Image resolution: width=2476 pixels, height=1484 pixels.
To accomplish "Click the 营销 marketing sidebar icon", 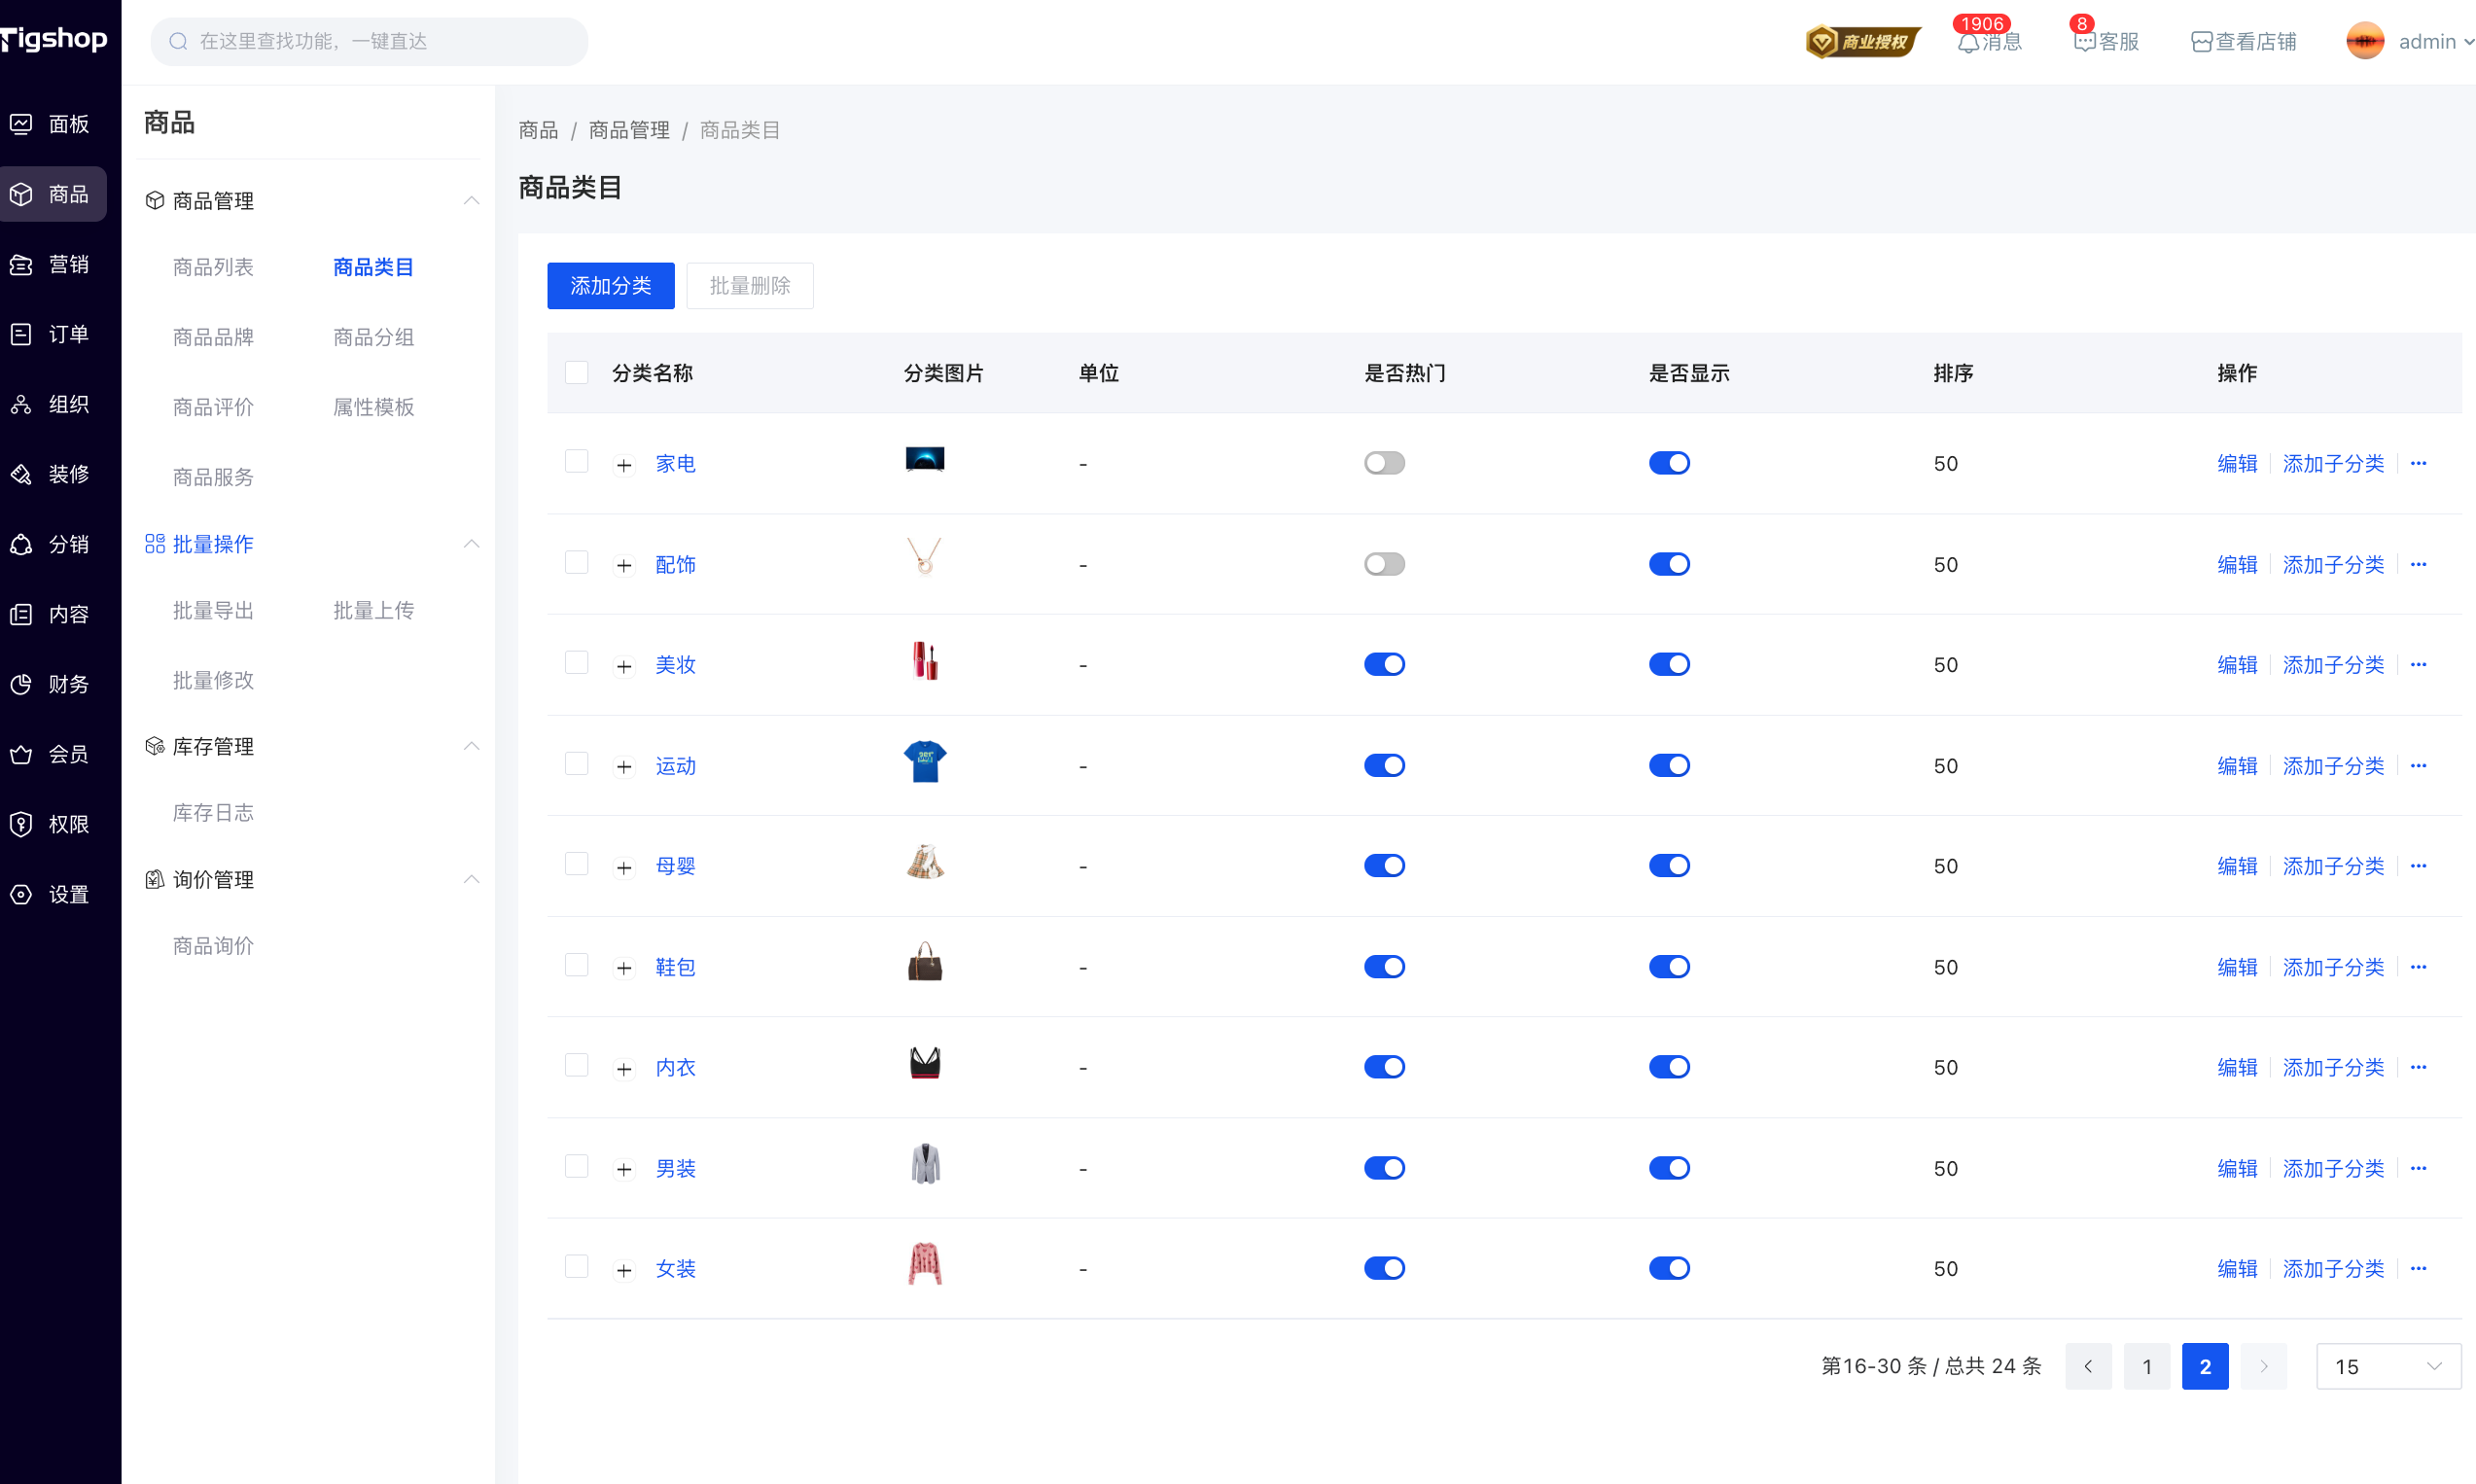I will point(21,264).
